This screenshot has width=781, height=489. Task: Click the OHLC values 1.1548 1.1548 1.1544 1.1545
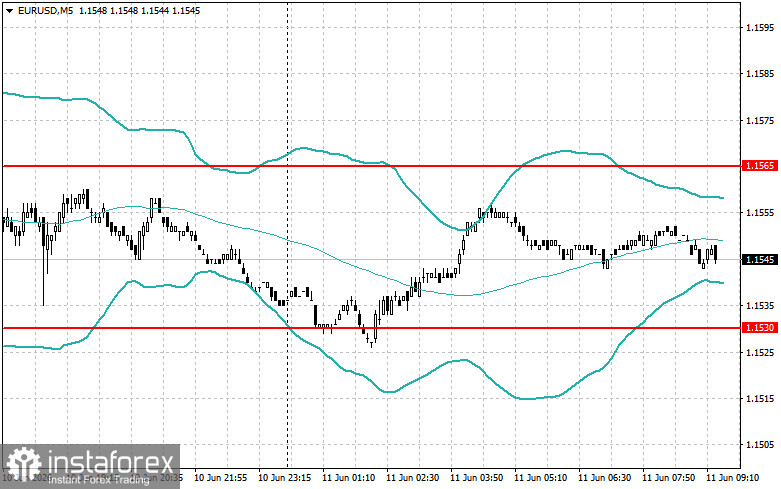click(139, 10)
